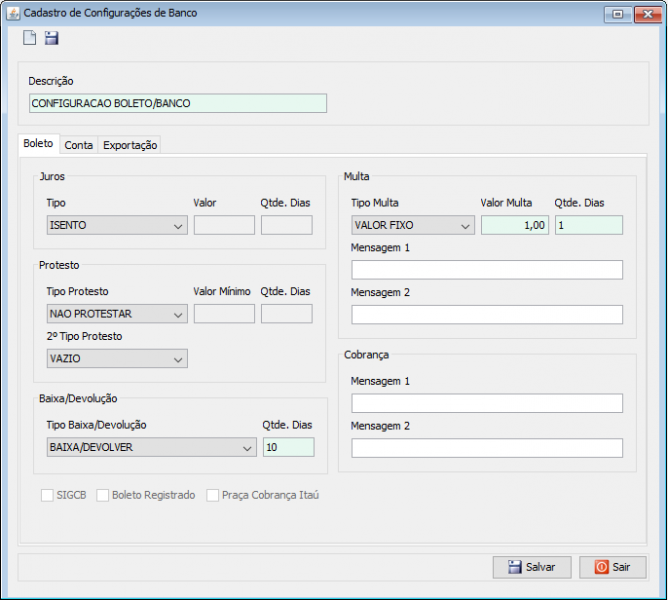Open the Juros Tipo dropdown ISENTO
The image size is (668, 600).
117,225
